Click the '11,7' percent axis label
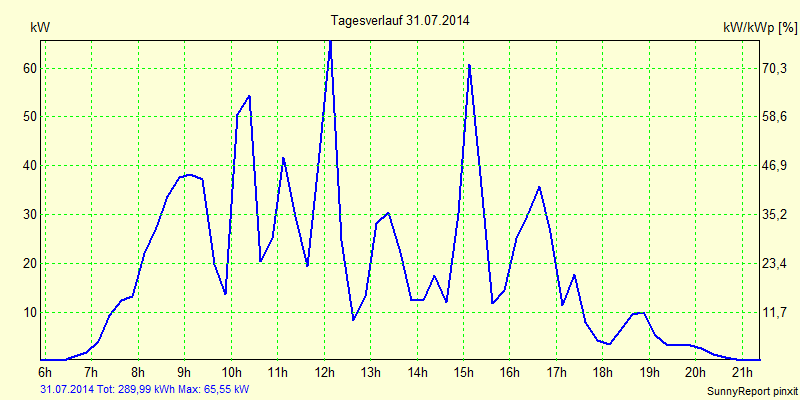The width and height of the screenshot is (800, 400). (x=777, y=312)
